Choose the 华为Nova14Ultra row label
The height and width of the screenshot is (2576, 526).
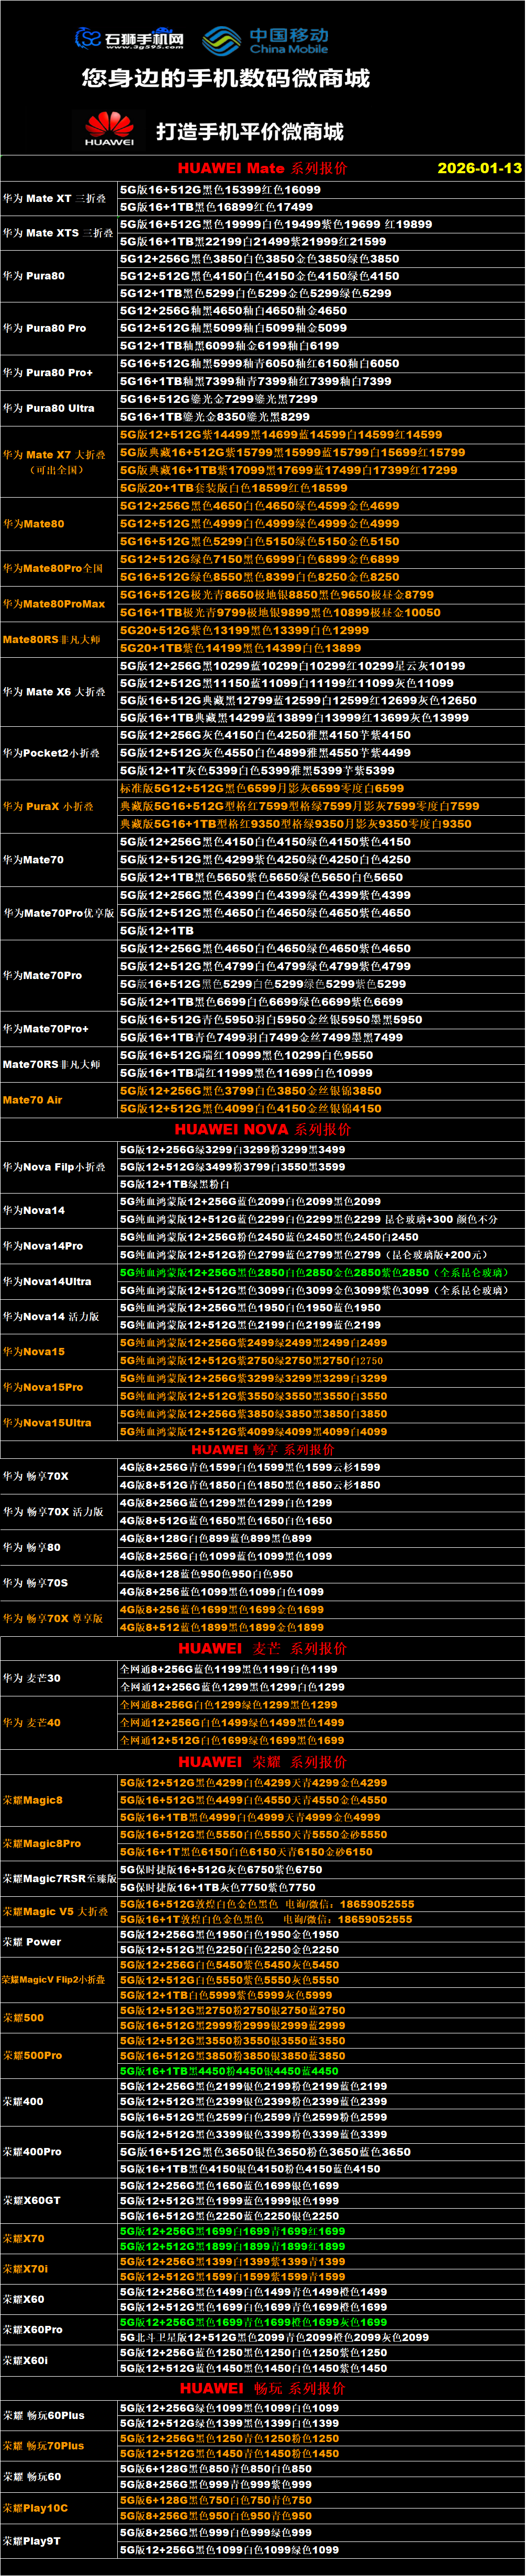tap(47, 1281)
